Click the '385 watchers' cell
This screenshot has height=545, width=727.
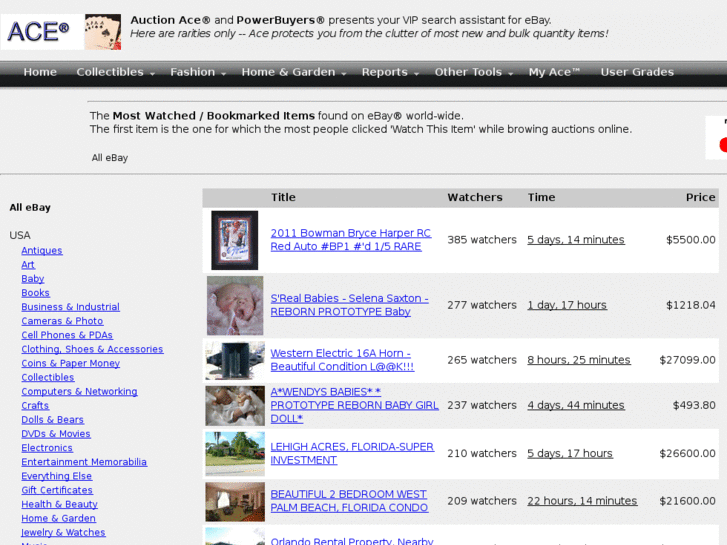(482, 240)
